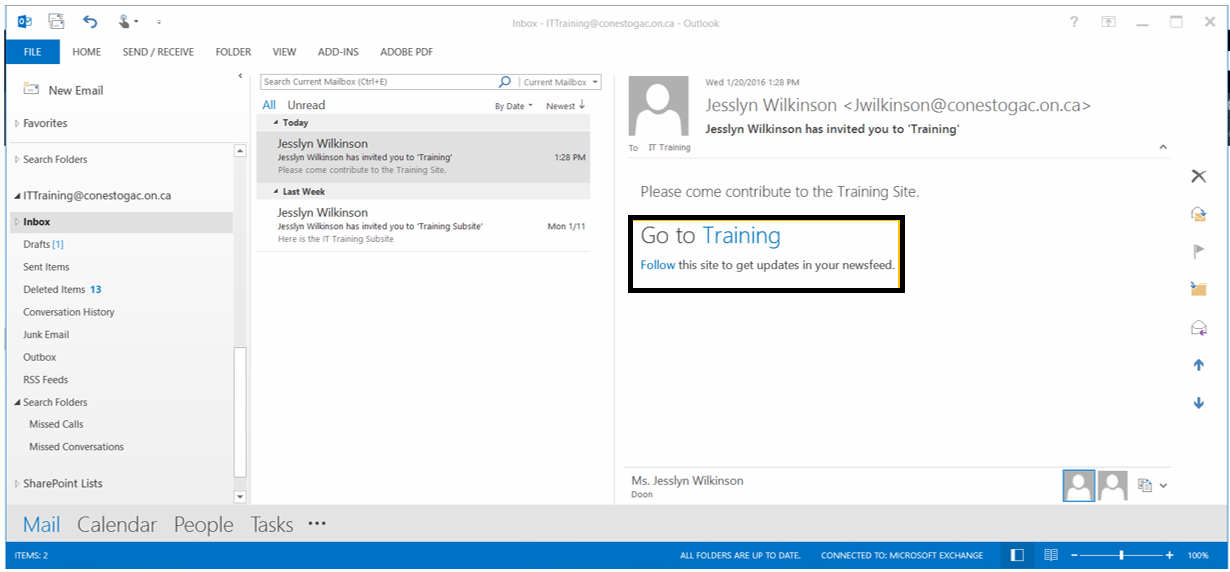The width and height of the screenshot is (1230, 572).
Task: Select first contact photo in People Pane
Action: 1079,485
